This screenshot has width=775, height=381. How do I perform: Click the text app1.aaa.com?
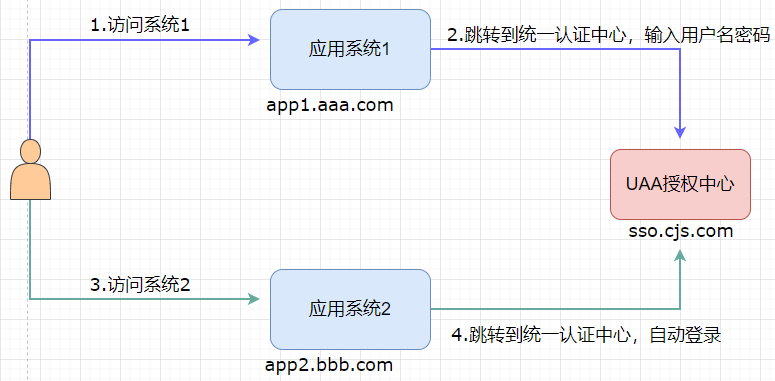pos(330,105)
